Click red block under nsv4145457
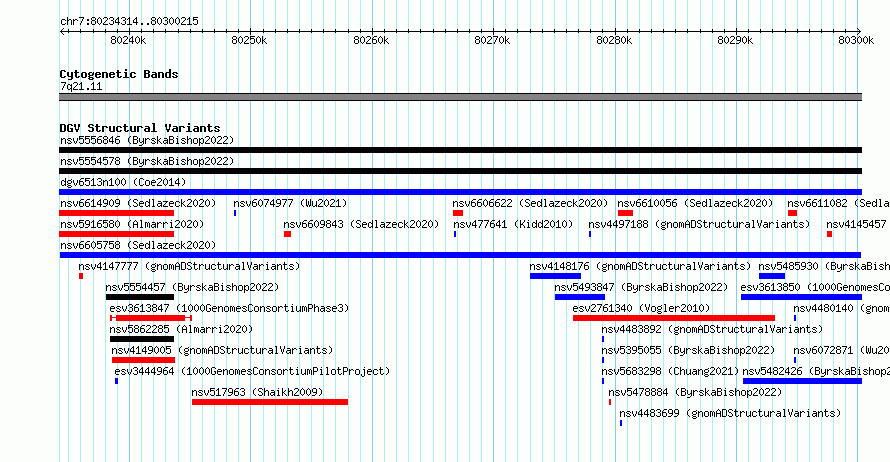890x462 pixels. tap(829, 234)
